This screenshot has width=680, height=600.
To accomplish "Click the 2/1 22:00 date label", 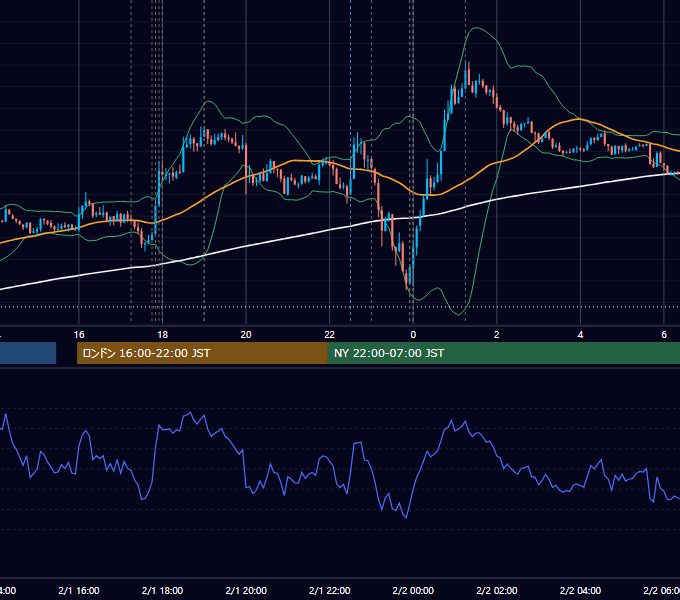I will [330, 590].
